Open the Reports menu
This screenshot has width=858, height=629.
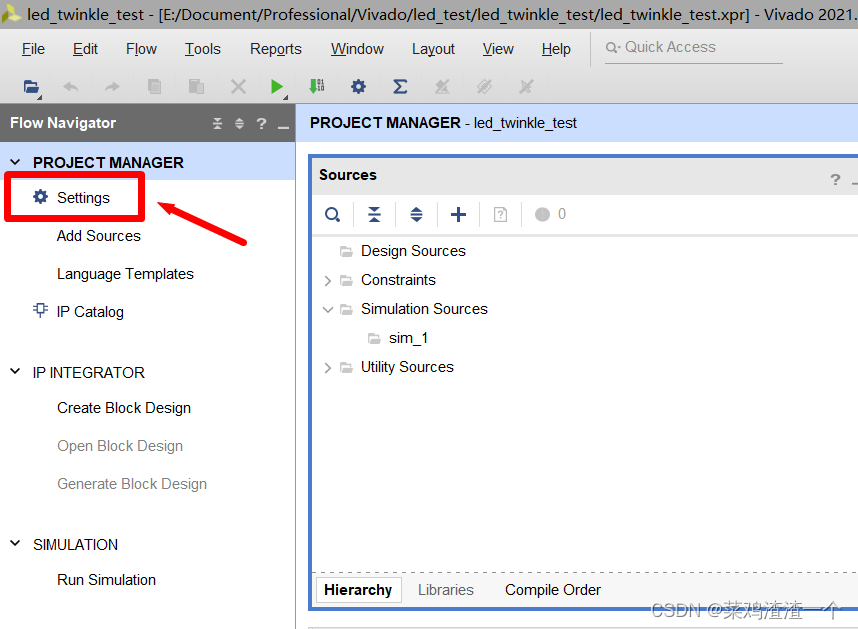click(x=276, y=49)
